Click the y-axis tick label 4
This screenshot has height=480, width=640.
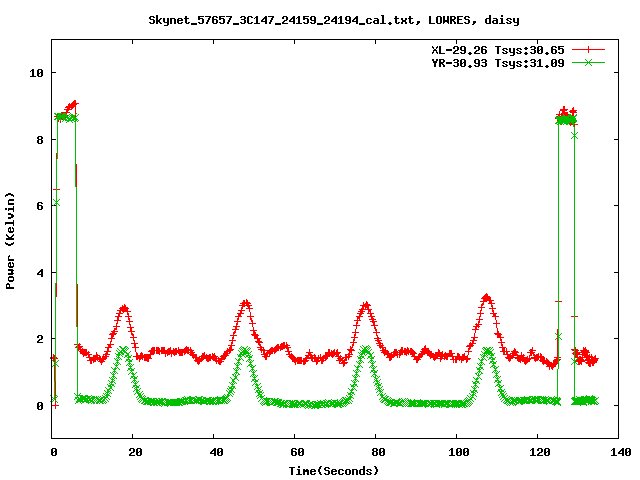(40, 273)
